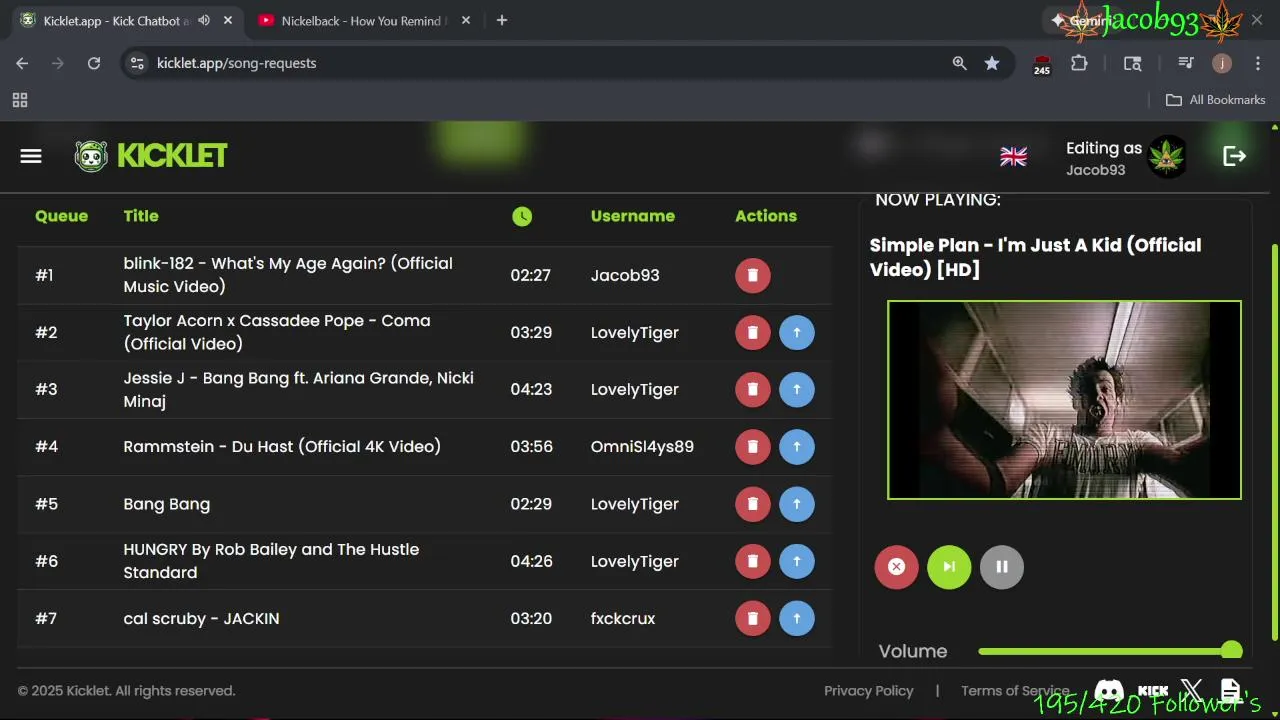Close the Kicklet.app tab

point(228,20)
